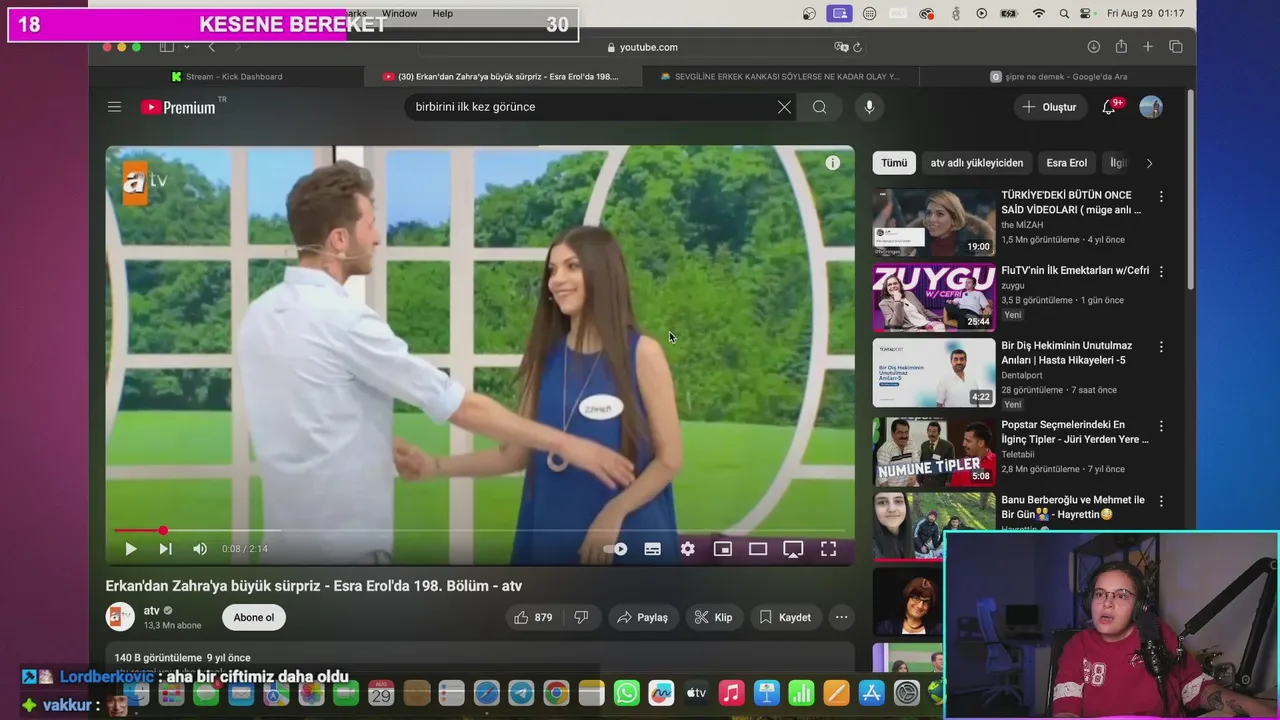Screen dimensions: 1280x720
Task: Open the YouTube hamburger guide menu
Action: click(x=114, y=107)
